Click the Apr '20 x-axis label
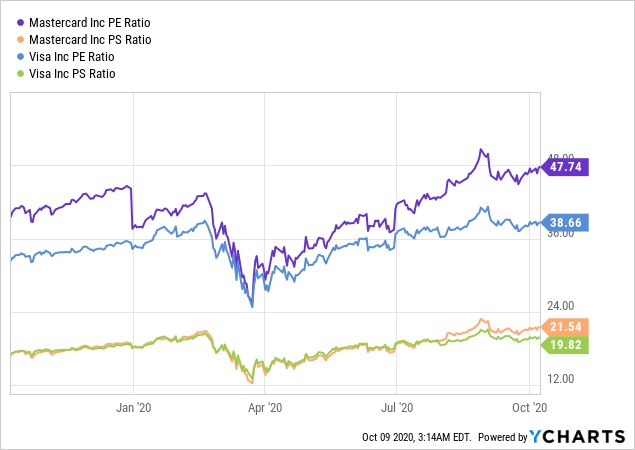The width and height of the screenshot is (635, 450). coord(266,407)
